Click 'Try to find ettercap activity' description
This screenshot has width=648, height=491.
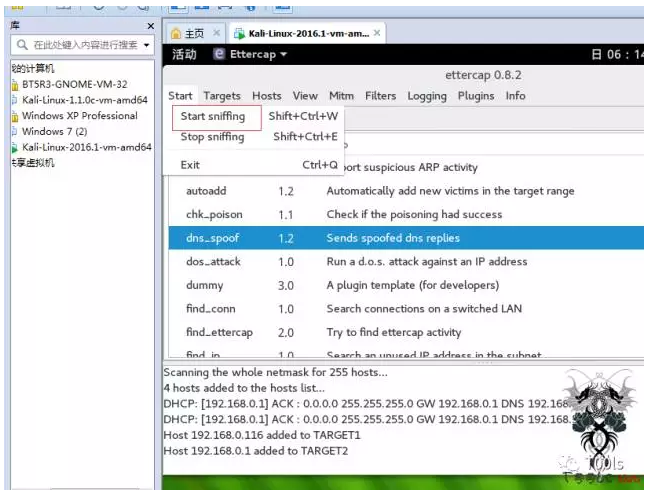(393, 332)
